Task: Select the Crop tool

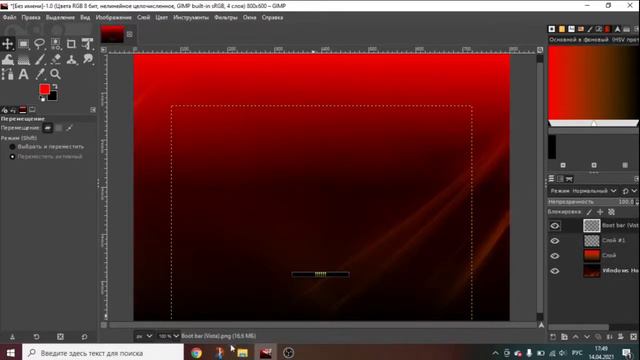Action: (x=71, y=44)
